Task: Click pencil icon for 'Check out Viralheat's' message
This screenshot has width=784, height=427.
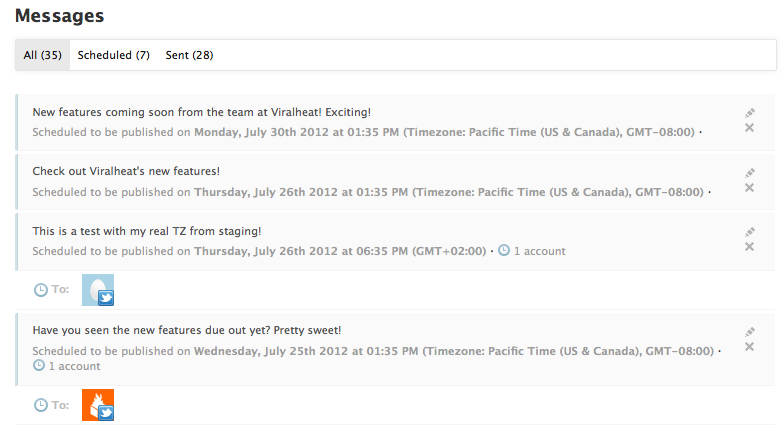Action: coord(750,172)
